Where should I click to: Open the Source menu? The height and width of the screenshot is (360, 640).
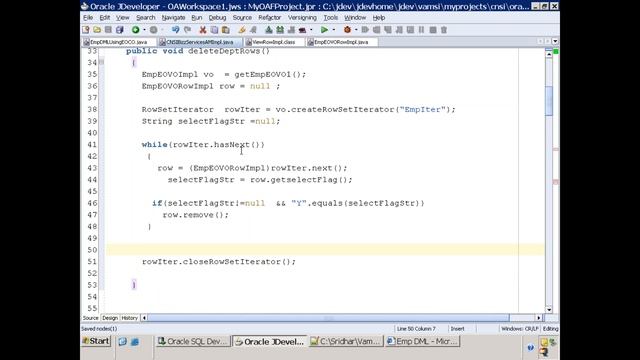click(x=242, y=18)
